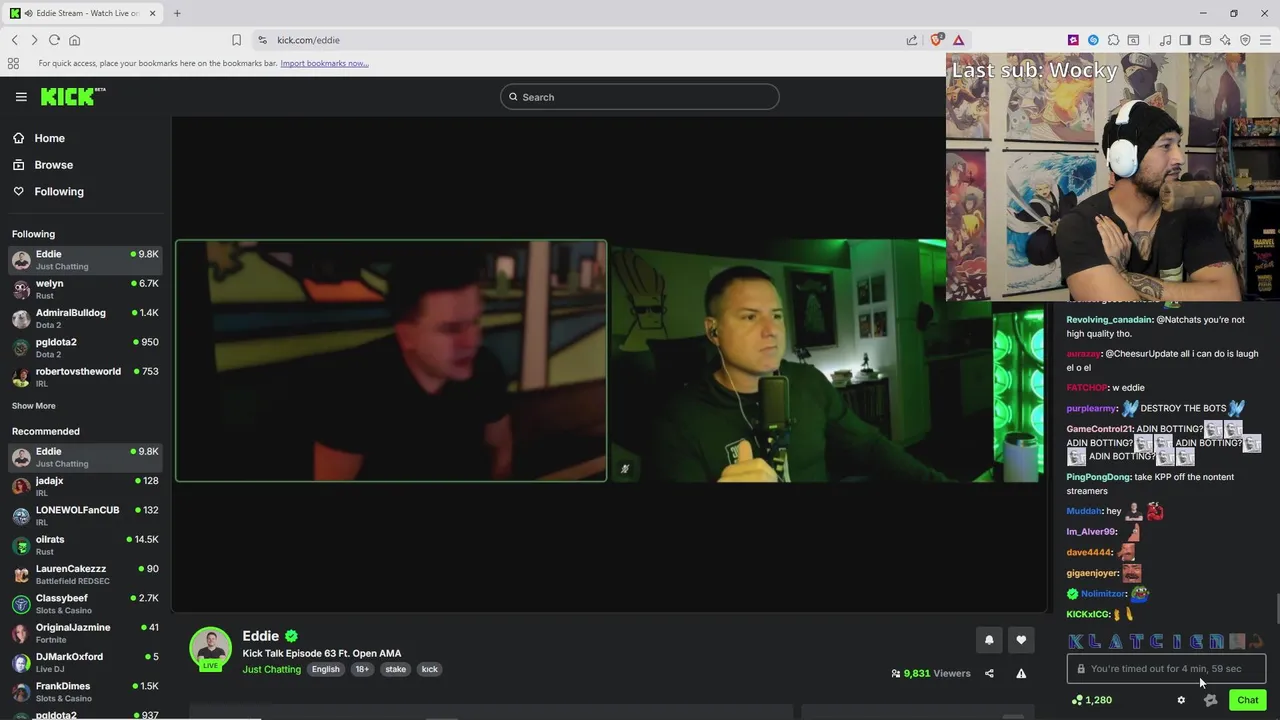Click the channel points 1,280 balance

point(1091,700)
